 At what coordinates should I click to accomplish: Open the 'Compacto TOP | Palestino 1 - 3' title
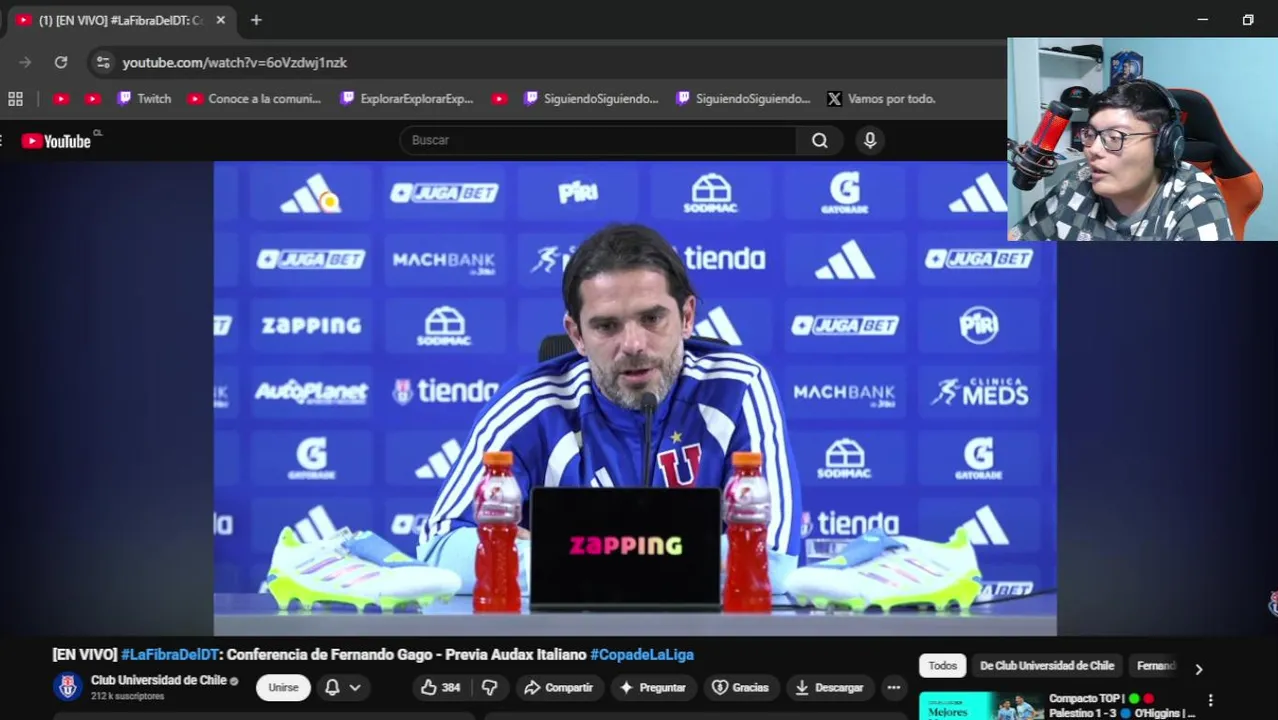coord(1121,706)
